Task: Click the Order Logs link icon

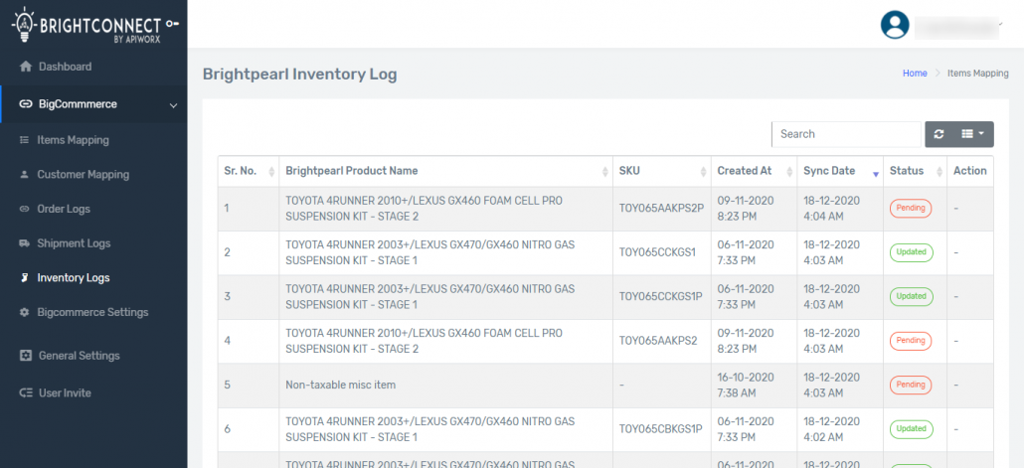Action: click(24, 209)
